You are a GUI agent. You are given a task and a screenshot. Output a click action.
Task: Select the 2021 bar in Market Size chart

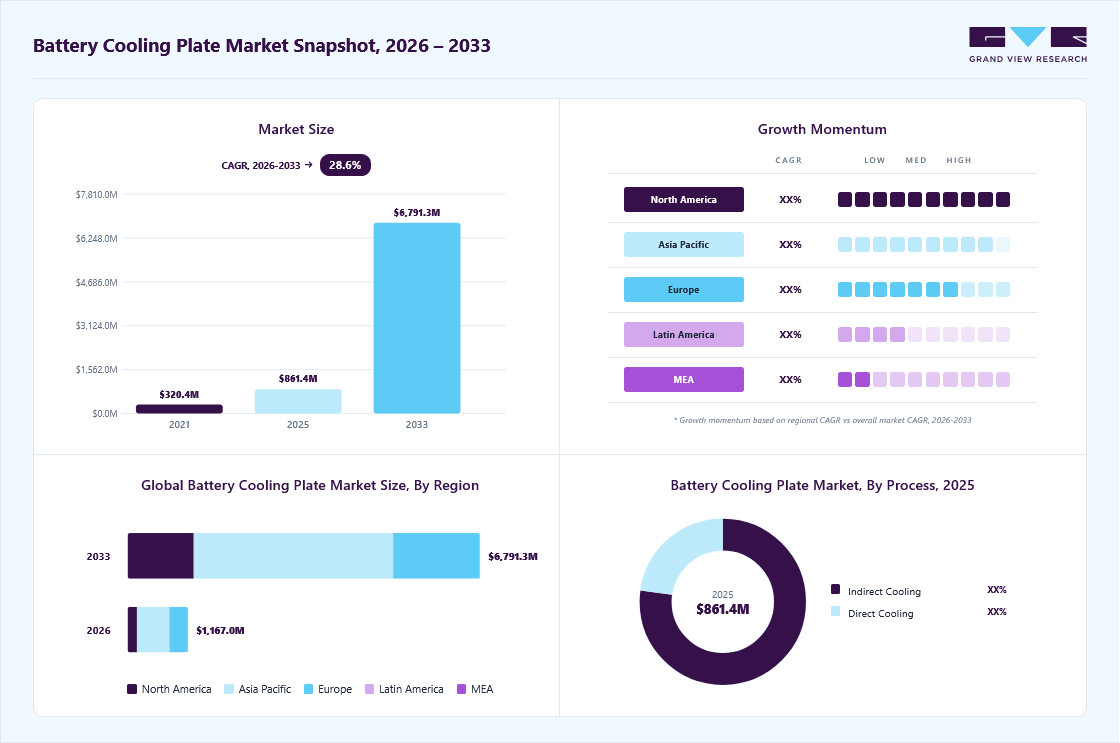tap(179, 409)
